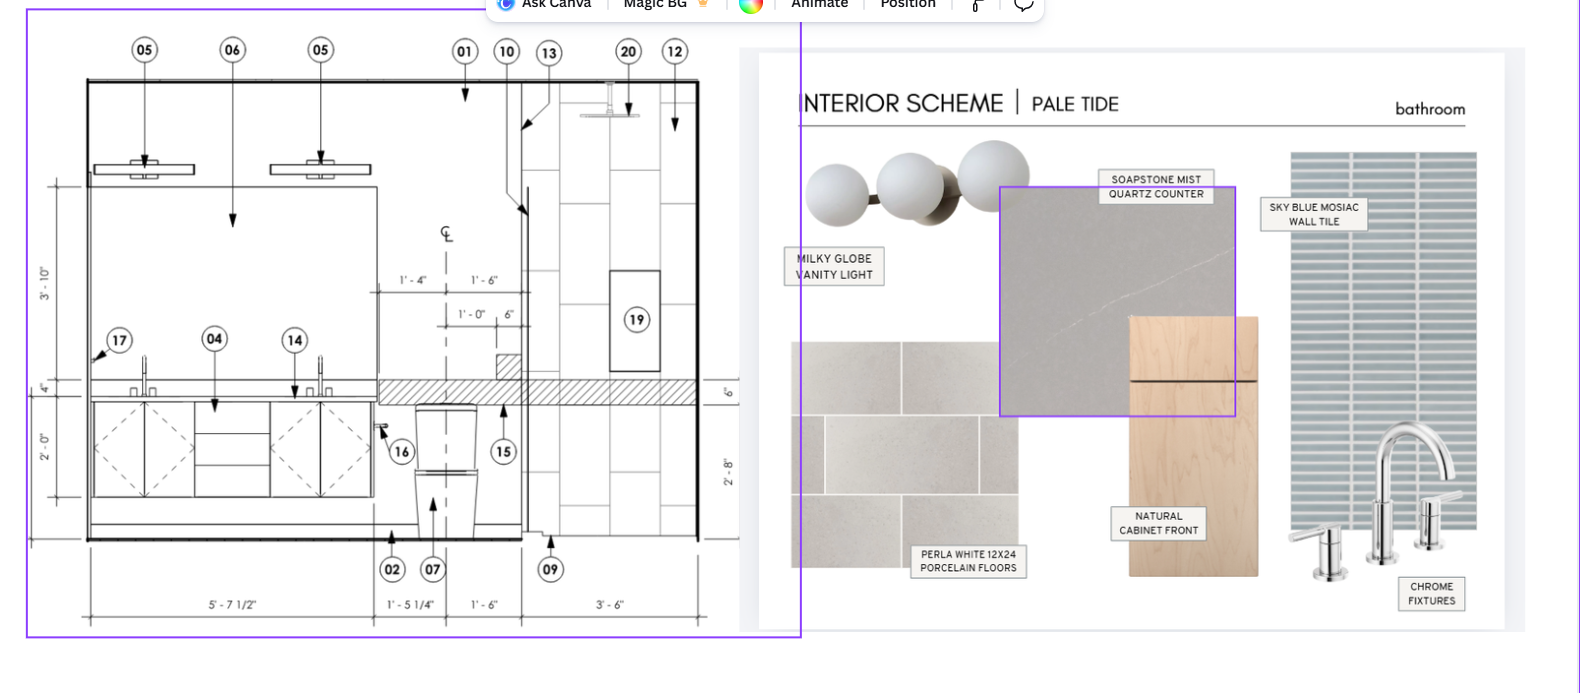Open the Position panel

click(x=908, y=5)
